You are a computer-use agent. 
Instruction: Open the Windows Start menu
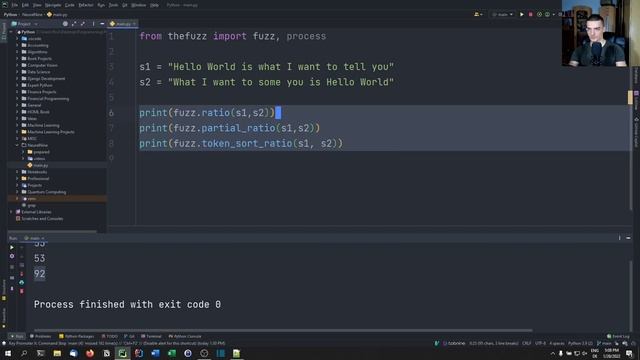(x=8, y=353)
